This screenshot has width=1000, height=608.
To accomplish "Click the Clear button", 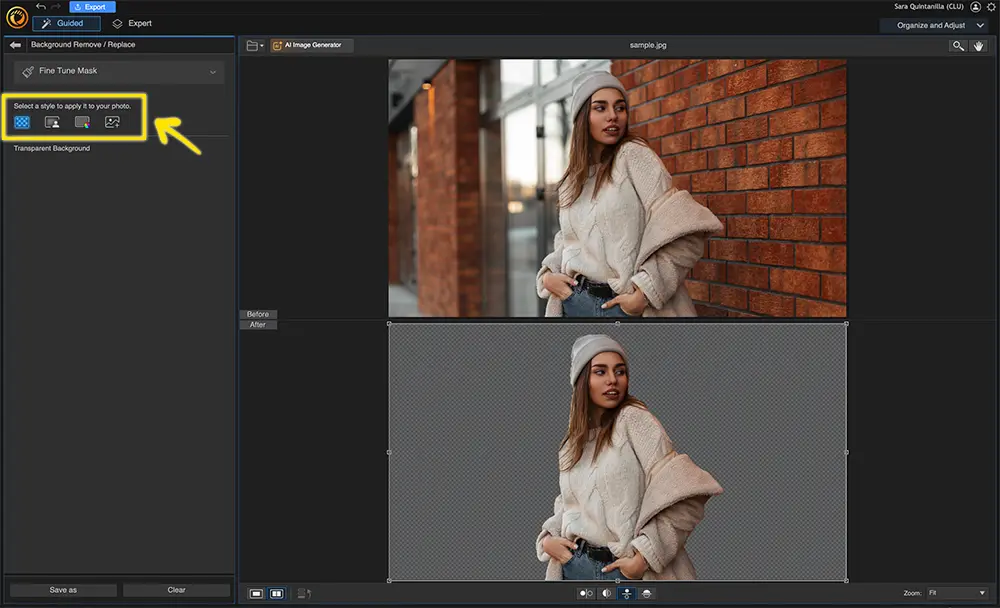I will pos(177,589).
